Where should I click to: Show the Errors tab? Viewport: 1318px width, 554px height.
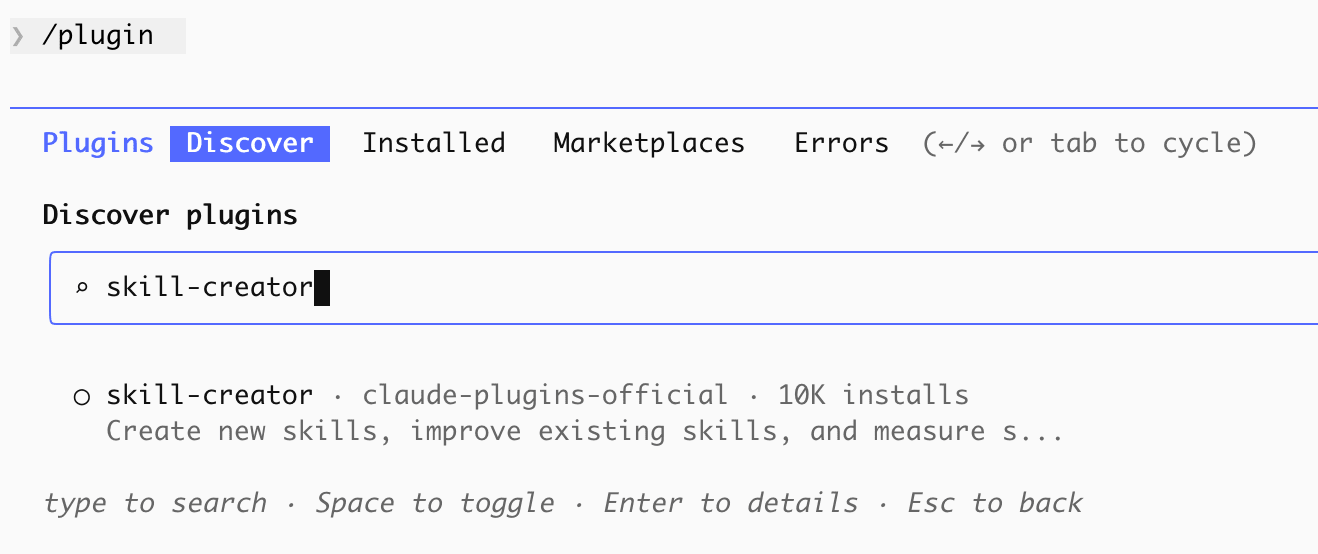coord(841,143)
